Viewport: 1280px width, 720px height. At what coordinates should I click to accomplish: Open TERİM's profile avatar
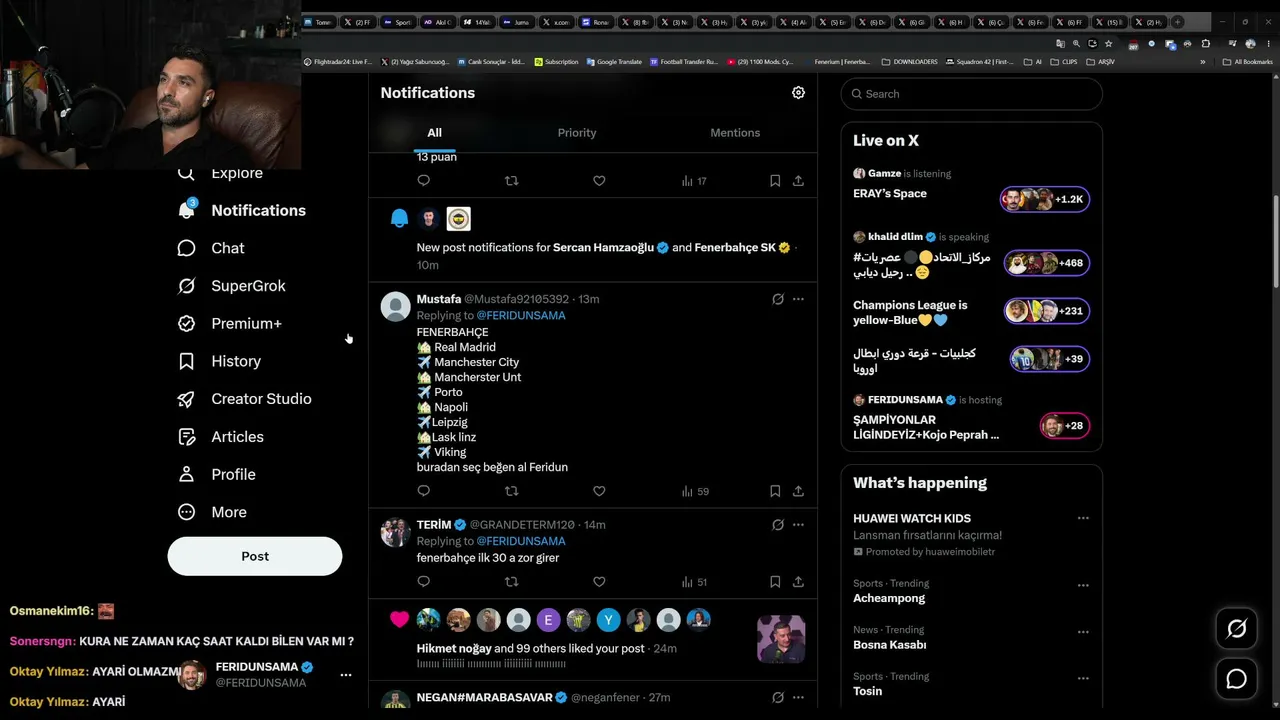click(x=396, y=532)
